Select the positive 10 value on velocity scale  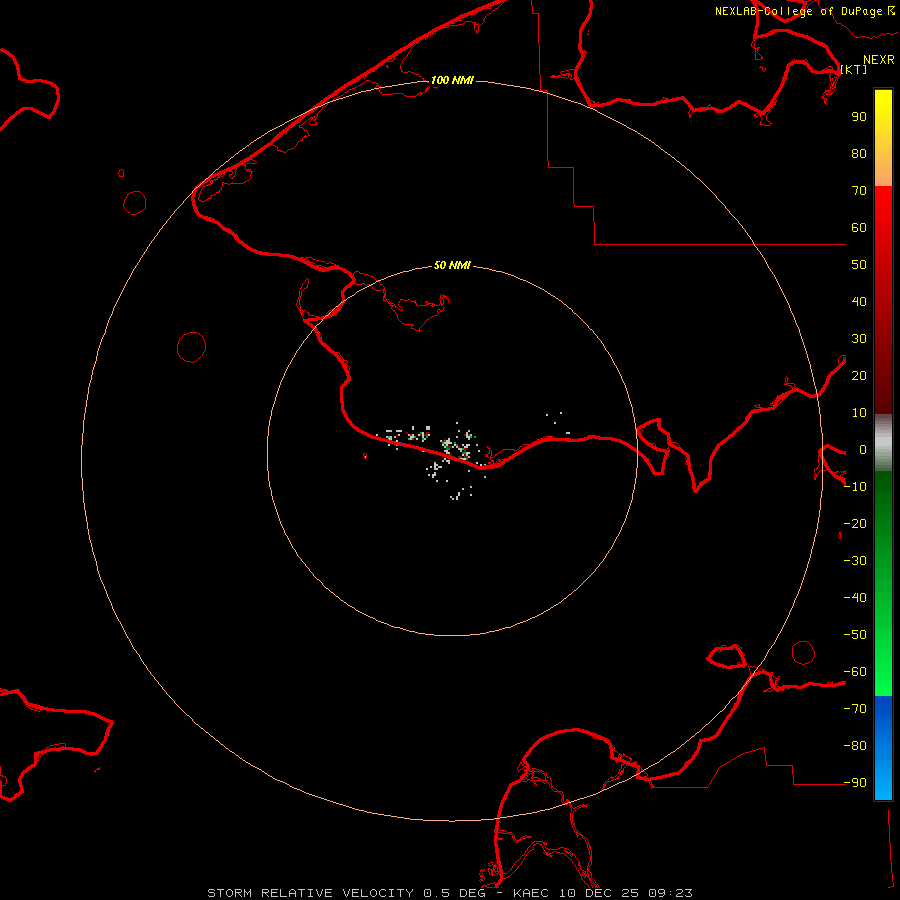859,413
